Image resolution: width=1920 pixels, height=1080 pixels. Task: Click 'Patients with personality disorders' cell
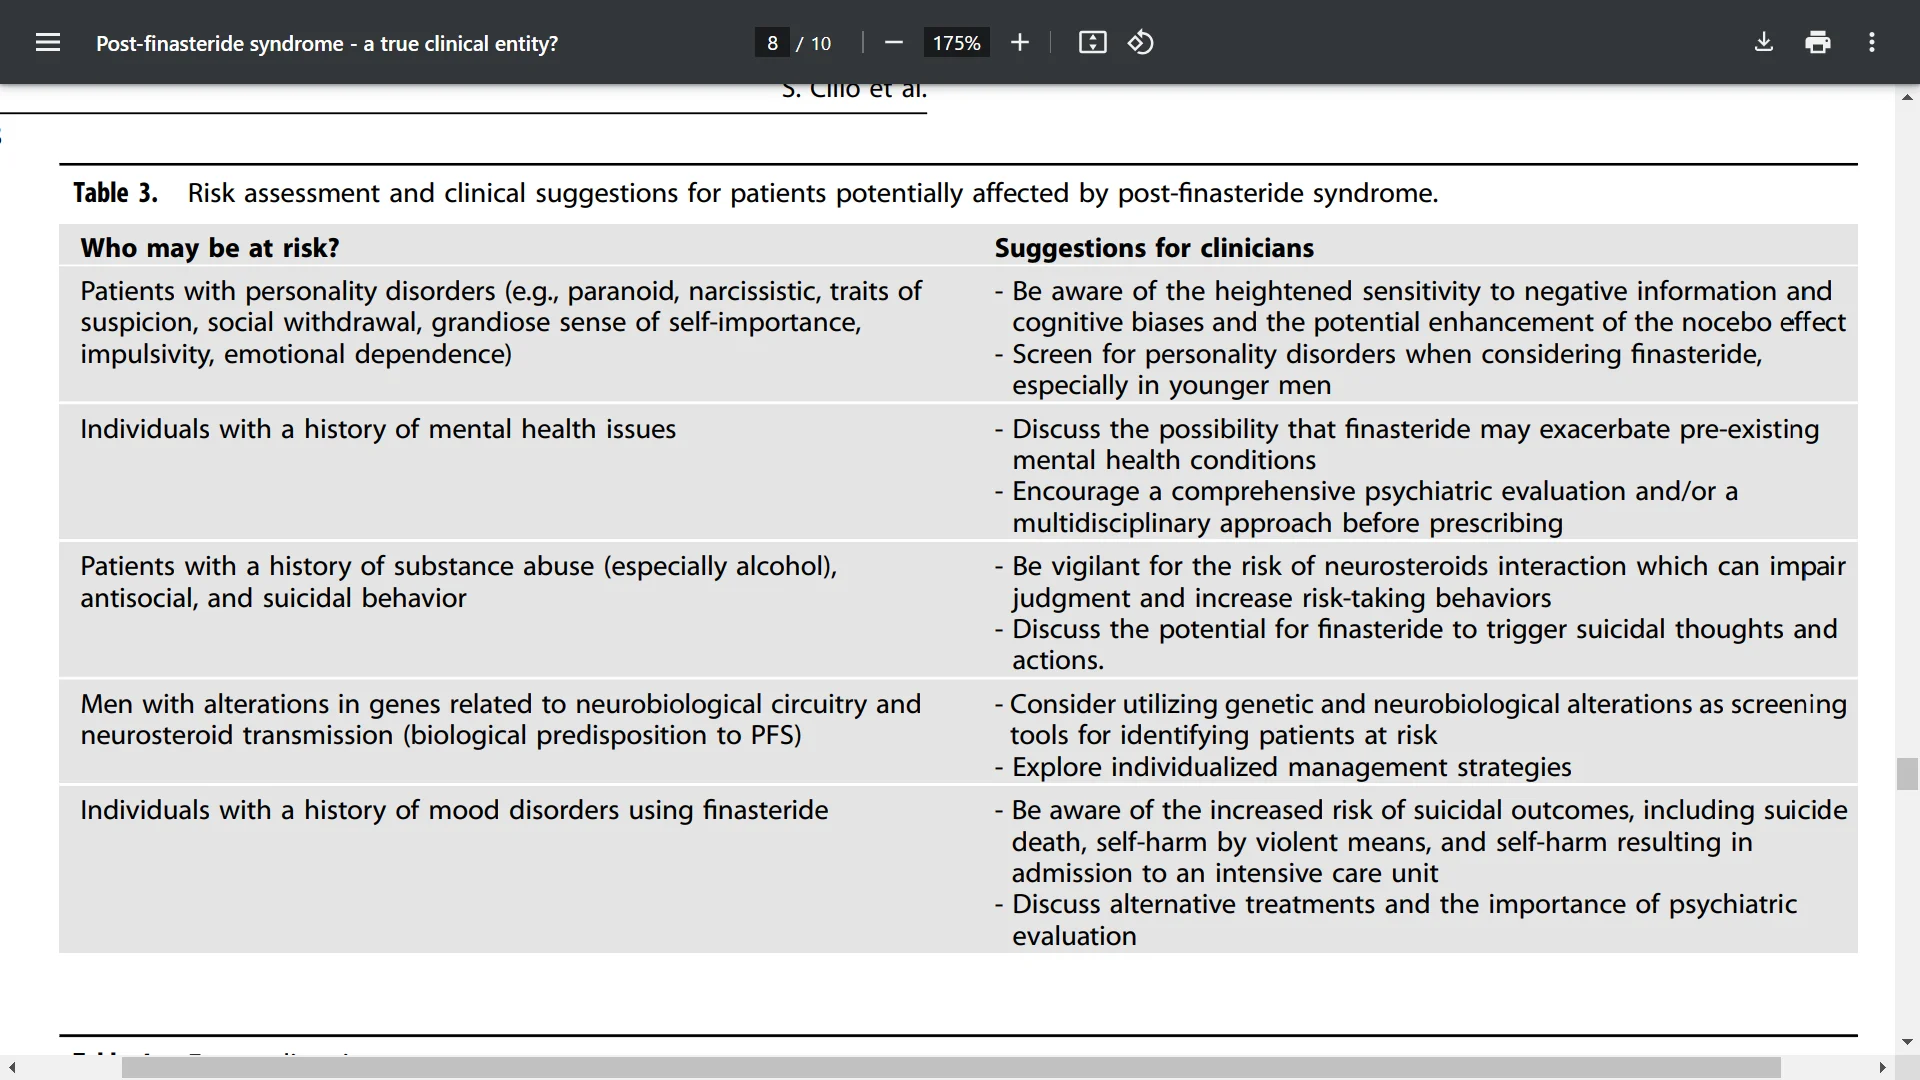click(x=501, y=322)
